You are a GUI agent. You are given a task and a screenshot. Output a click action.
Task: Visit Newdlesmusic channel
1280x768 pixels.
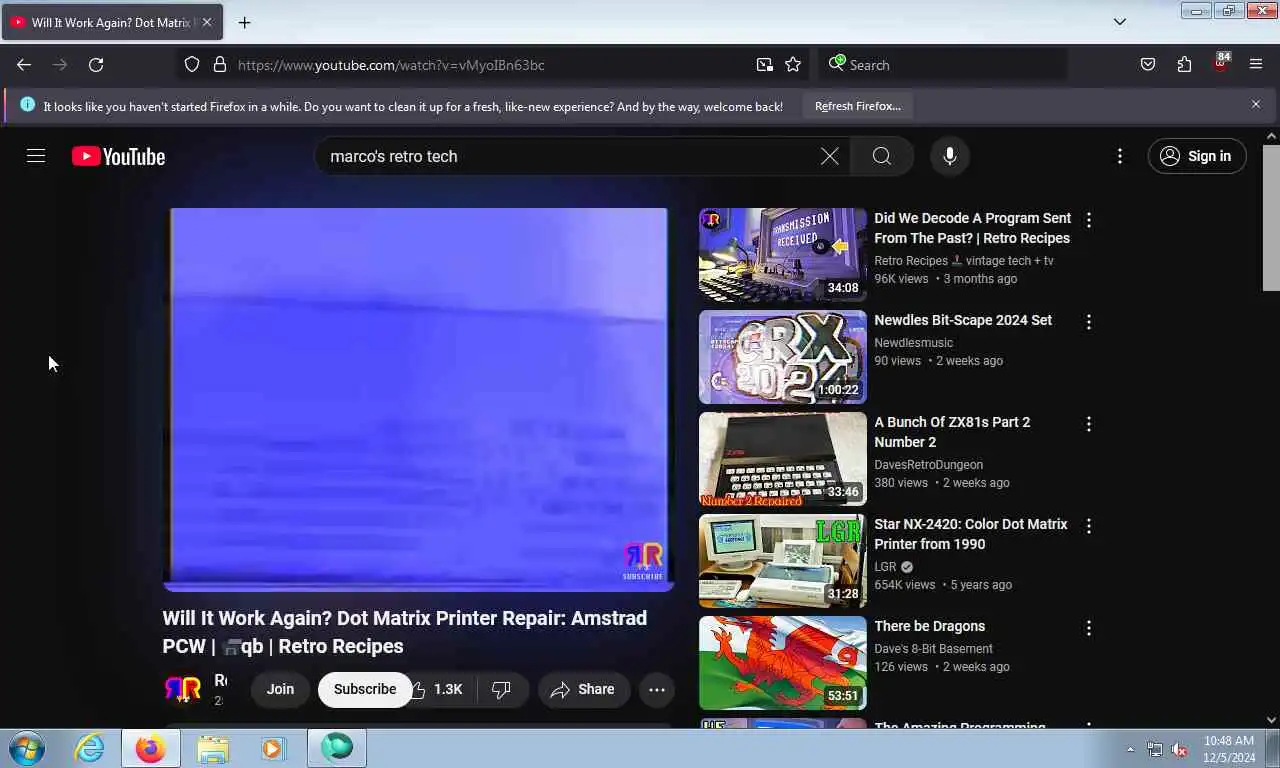913,343
